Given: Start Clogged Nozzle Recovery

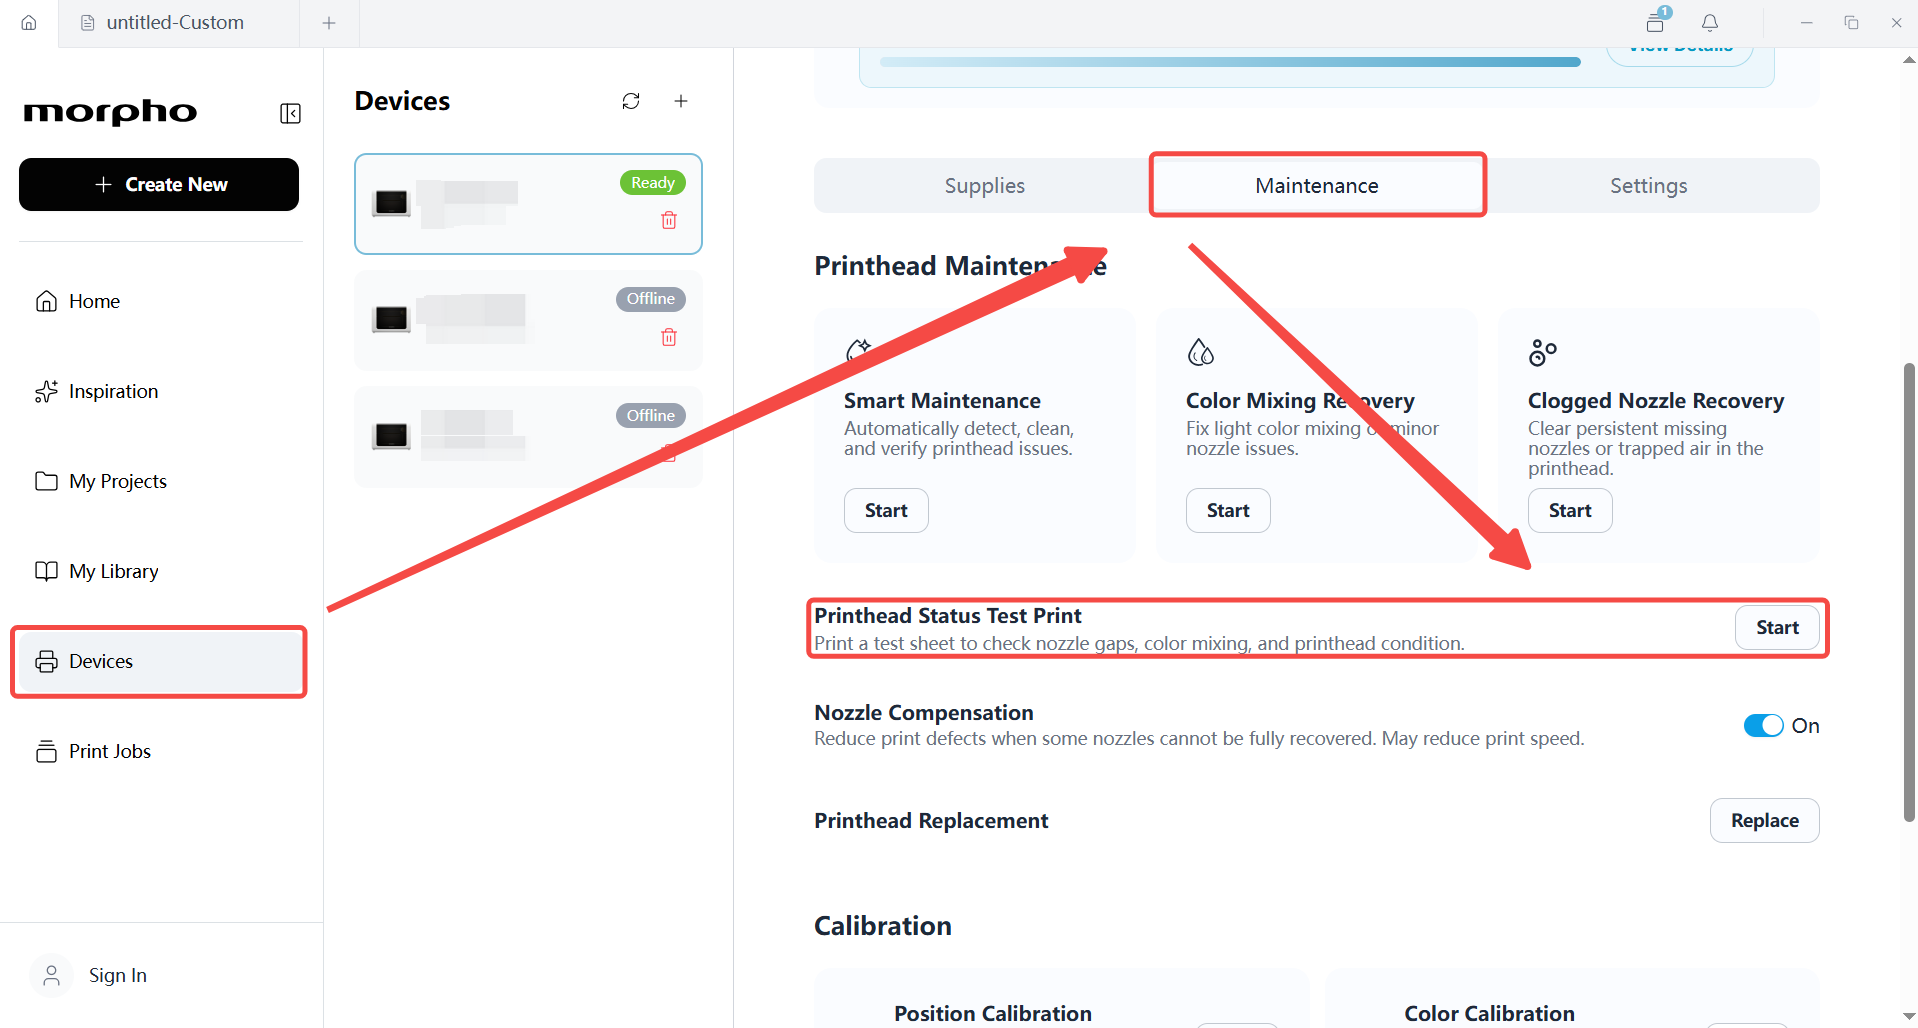Looking at the screenshot, I should [1570, 510].
